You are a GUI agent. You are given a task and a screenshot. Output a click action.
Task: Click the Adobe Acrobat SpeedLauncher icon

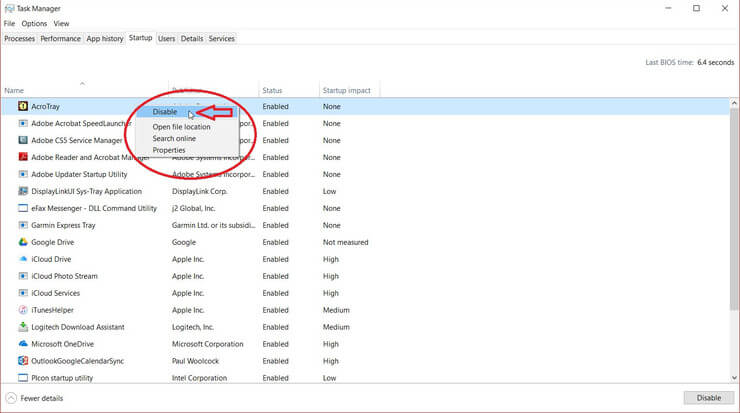coord(23,123)
